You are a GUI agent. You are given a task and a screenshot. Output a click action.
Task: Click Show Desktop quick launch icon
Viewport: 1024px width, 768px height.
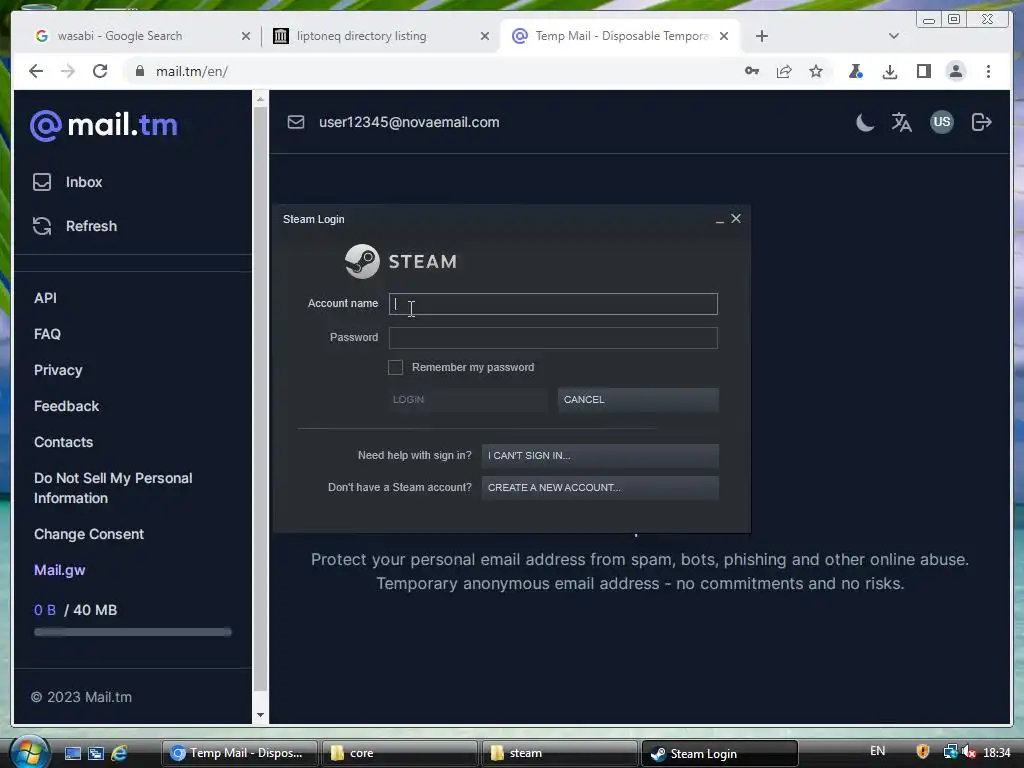coord(72,753)
